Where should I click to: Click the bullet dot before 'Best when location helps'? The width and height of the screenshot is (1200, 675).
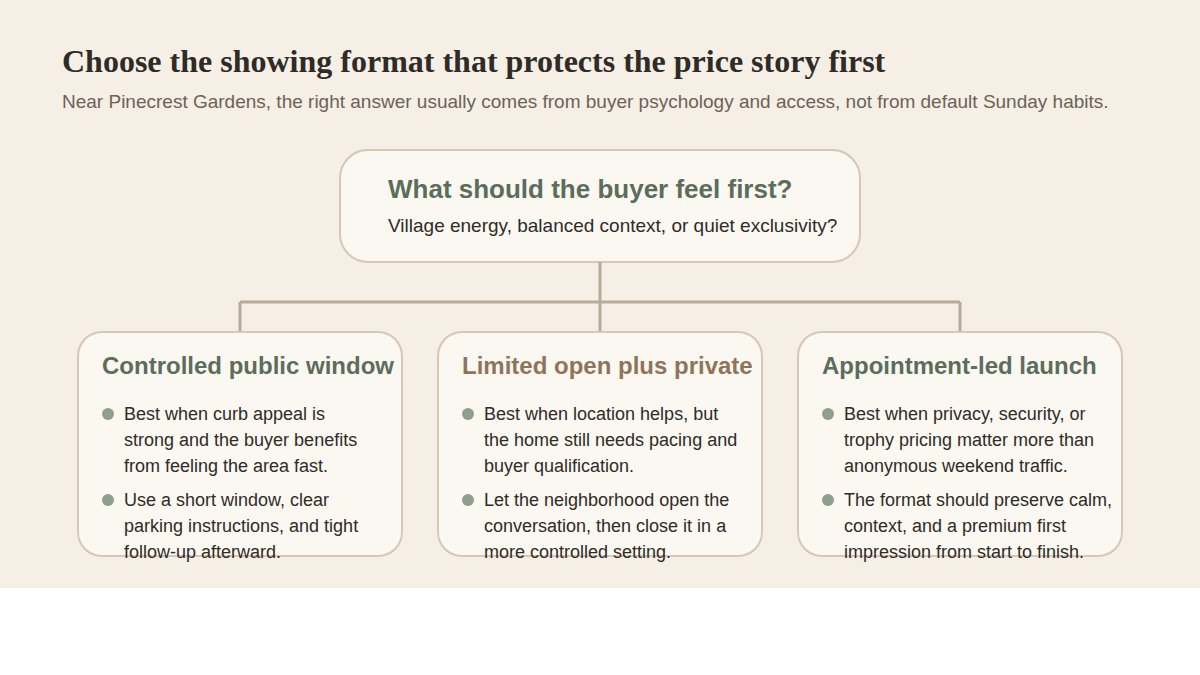[x=468, y=414]
